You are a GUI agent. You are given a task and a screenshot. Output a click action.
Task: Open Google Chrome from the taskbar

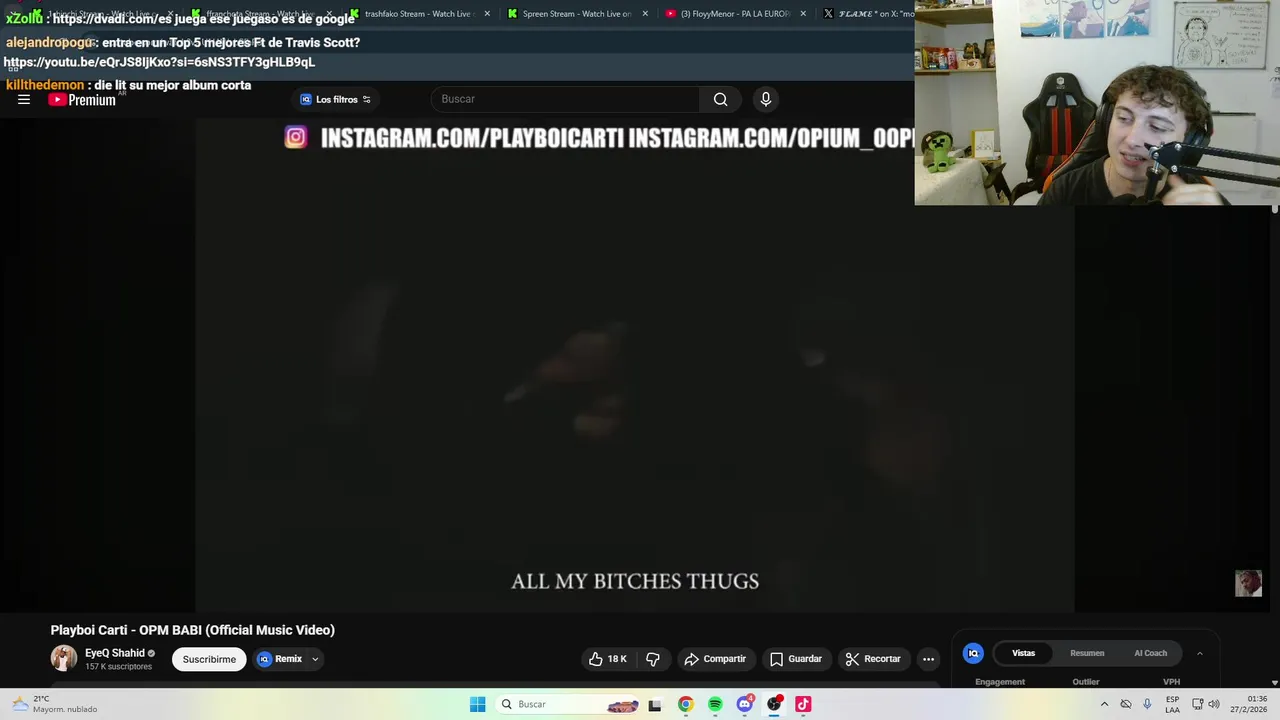click(685, 704)
